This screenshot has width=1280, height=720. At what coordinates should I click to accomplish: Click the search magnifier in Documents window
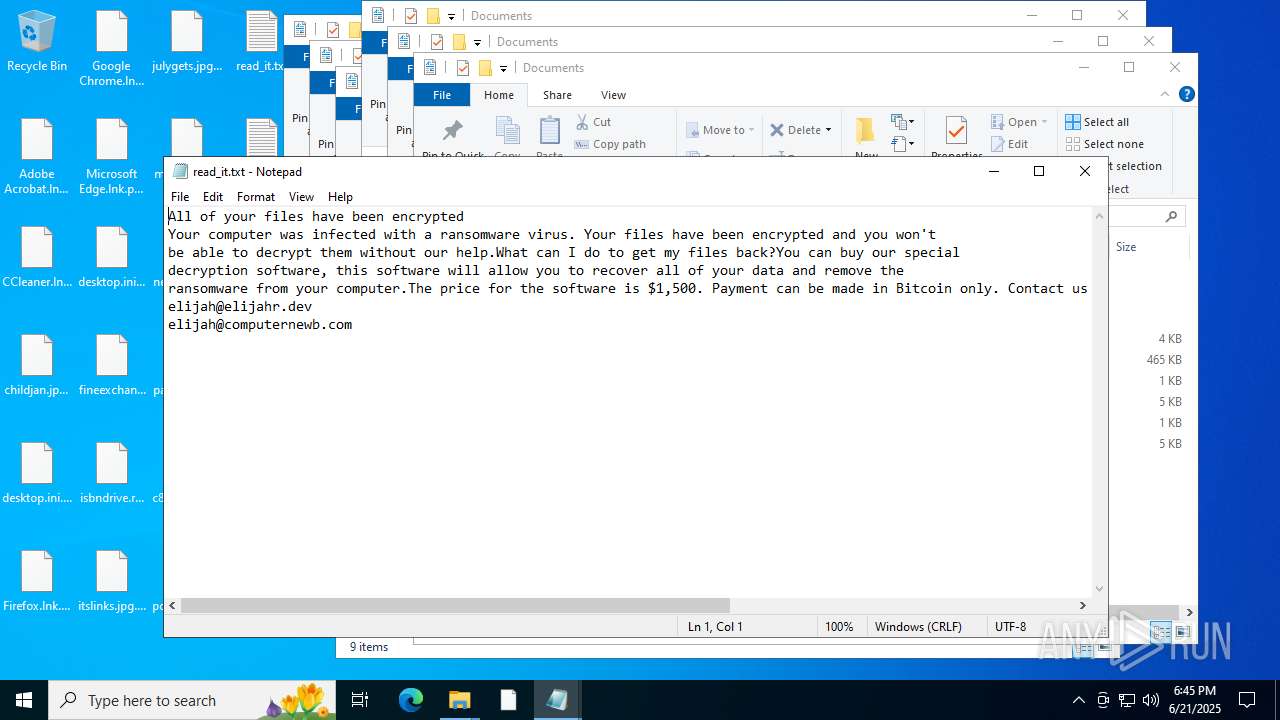1171,216
